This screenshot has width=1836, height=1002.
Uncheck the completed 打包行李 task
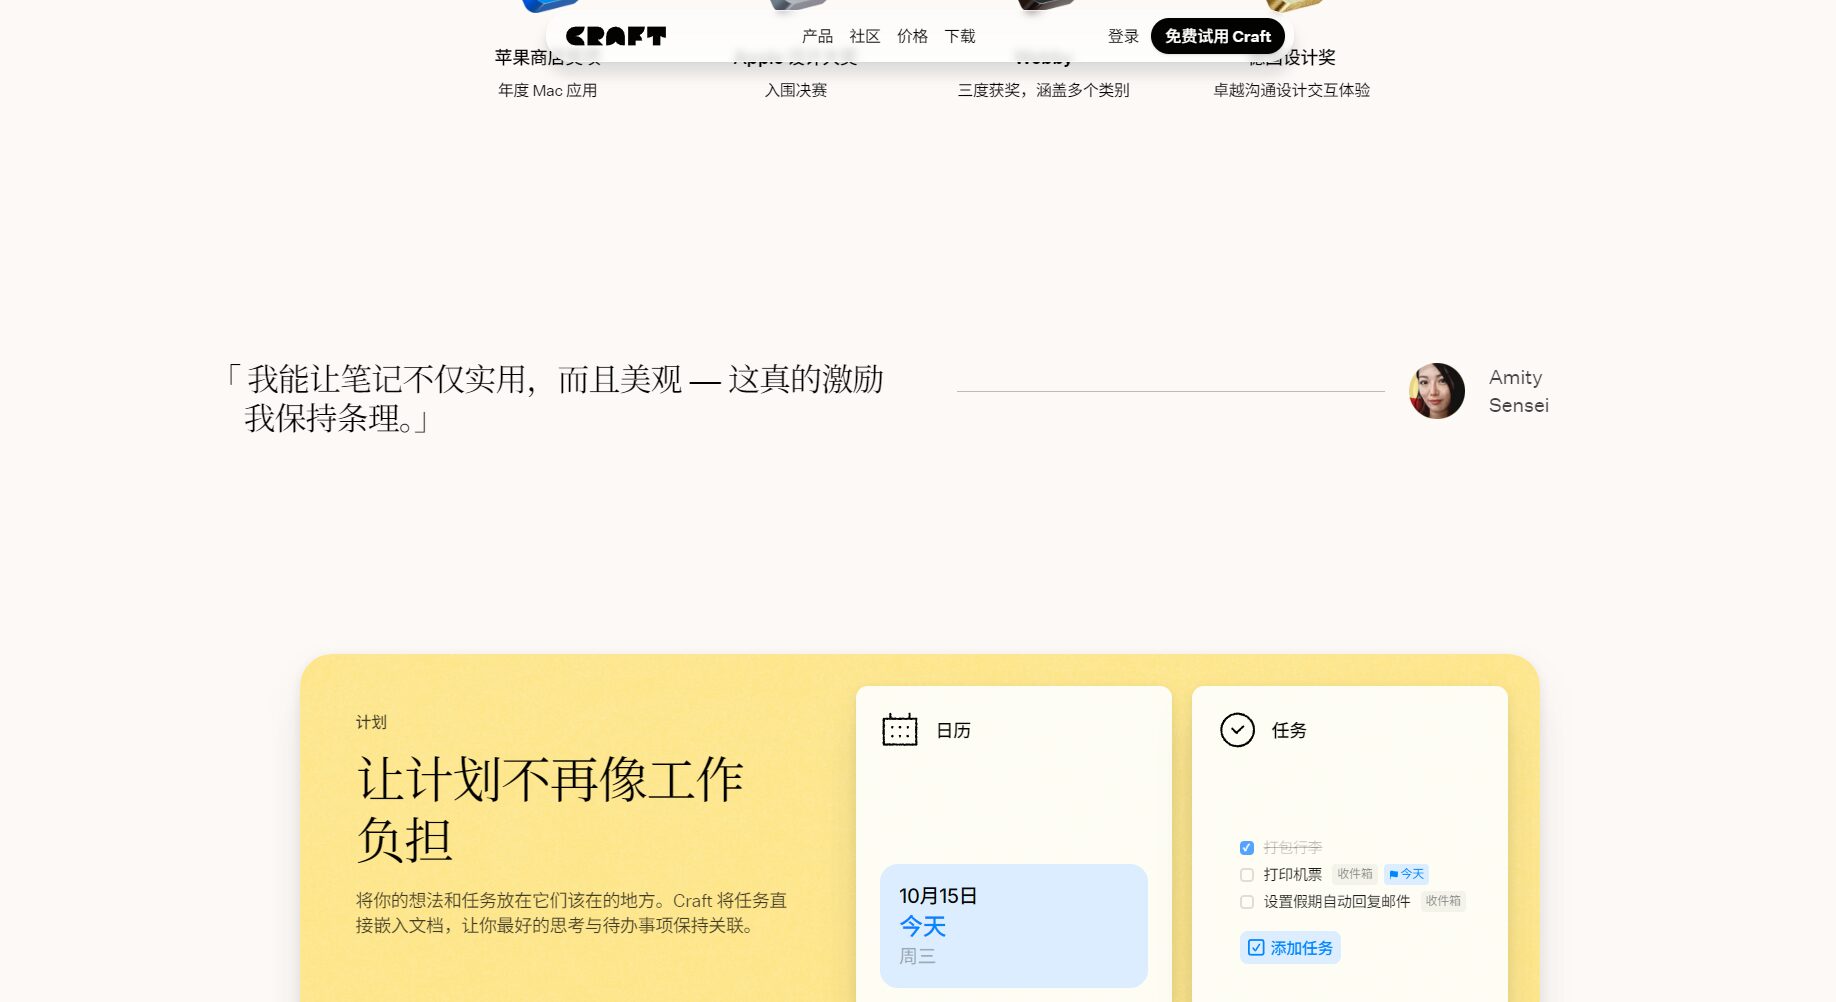click(x=1247, y=848)
